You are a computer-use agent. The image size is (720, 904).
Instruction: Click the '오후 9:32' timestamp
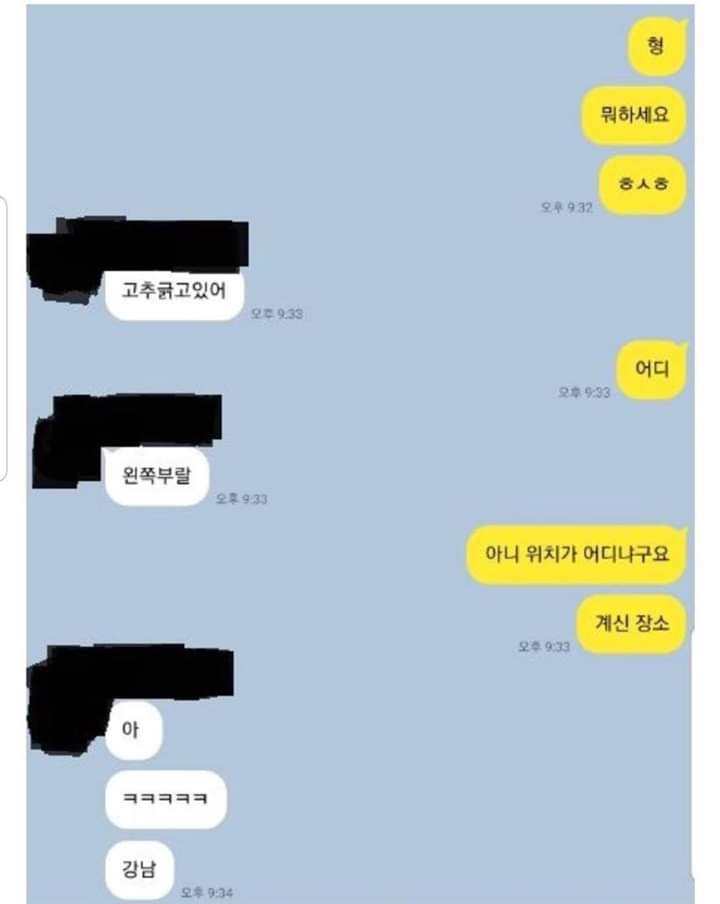pos(566,208)
